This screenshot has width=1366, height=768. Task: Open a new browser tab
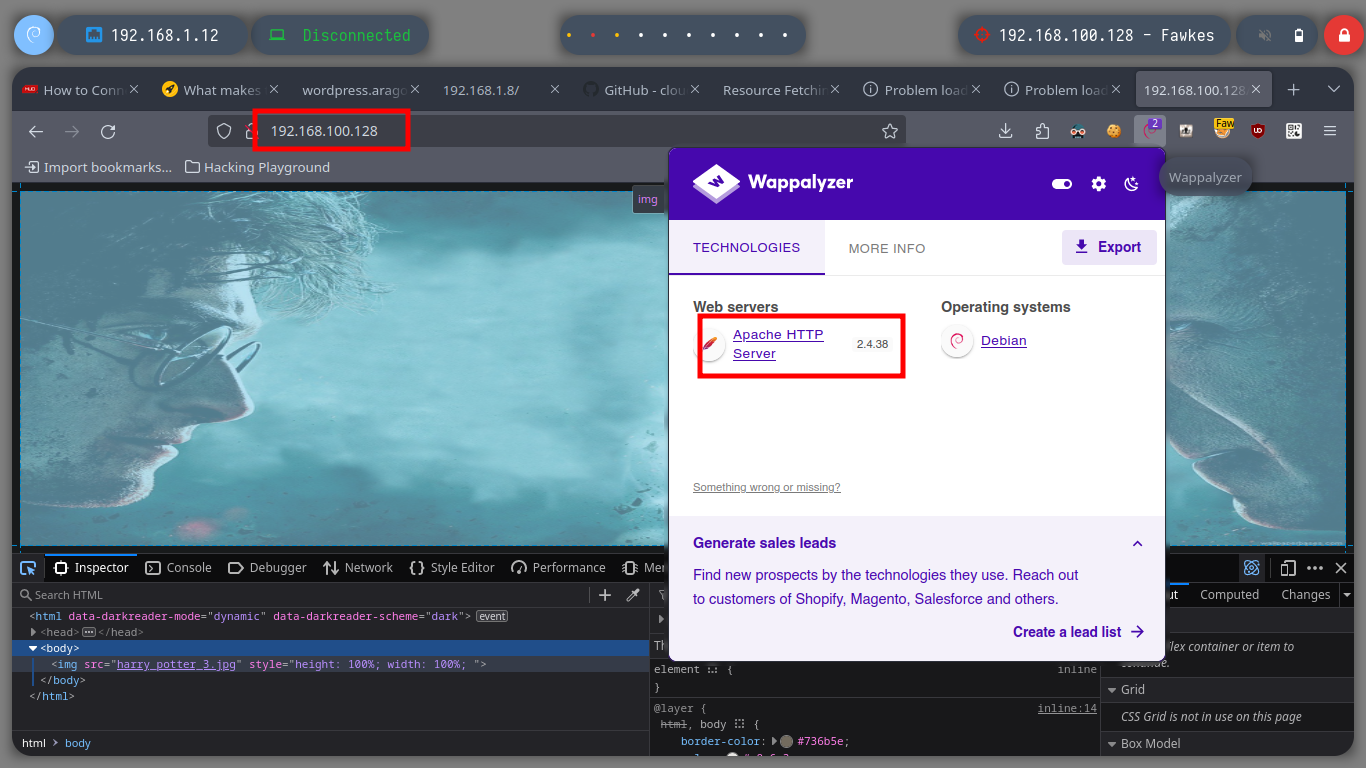(1293, 90)
